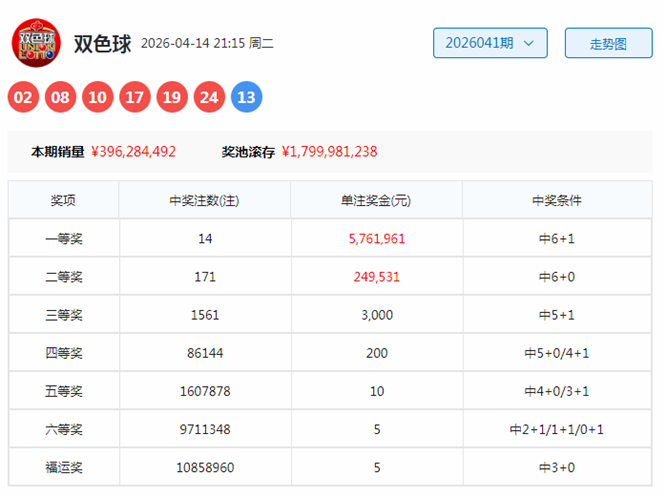664x494 pixels.
Task: Click the 中4+0/3+1 condition cell
Action: (x=557, y=391)
